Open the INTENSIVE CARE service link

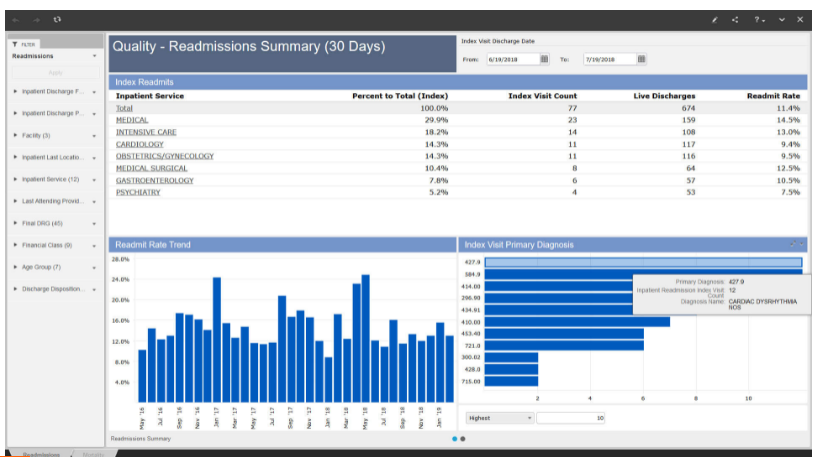146,132
